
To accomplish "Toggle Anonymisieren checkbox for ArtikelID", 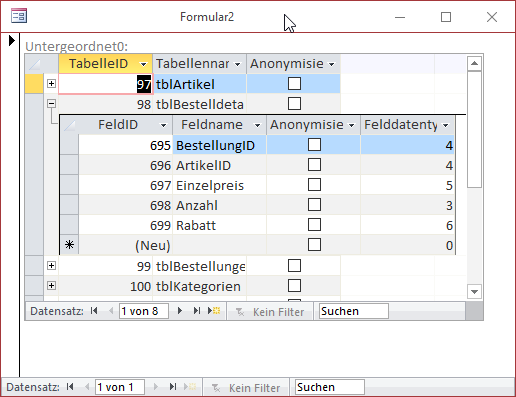I will (x=314, y=165).
